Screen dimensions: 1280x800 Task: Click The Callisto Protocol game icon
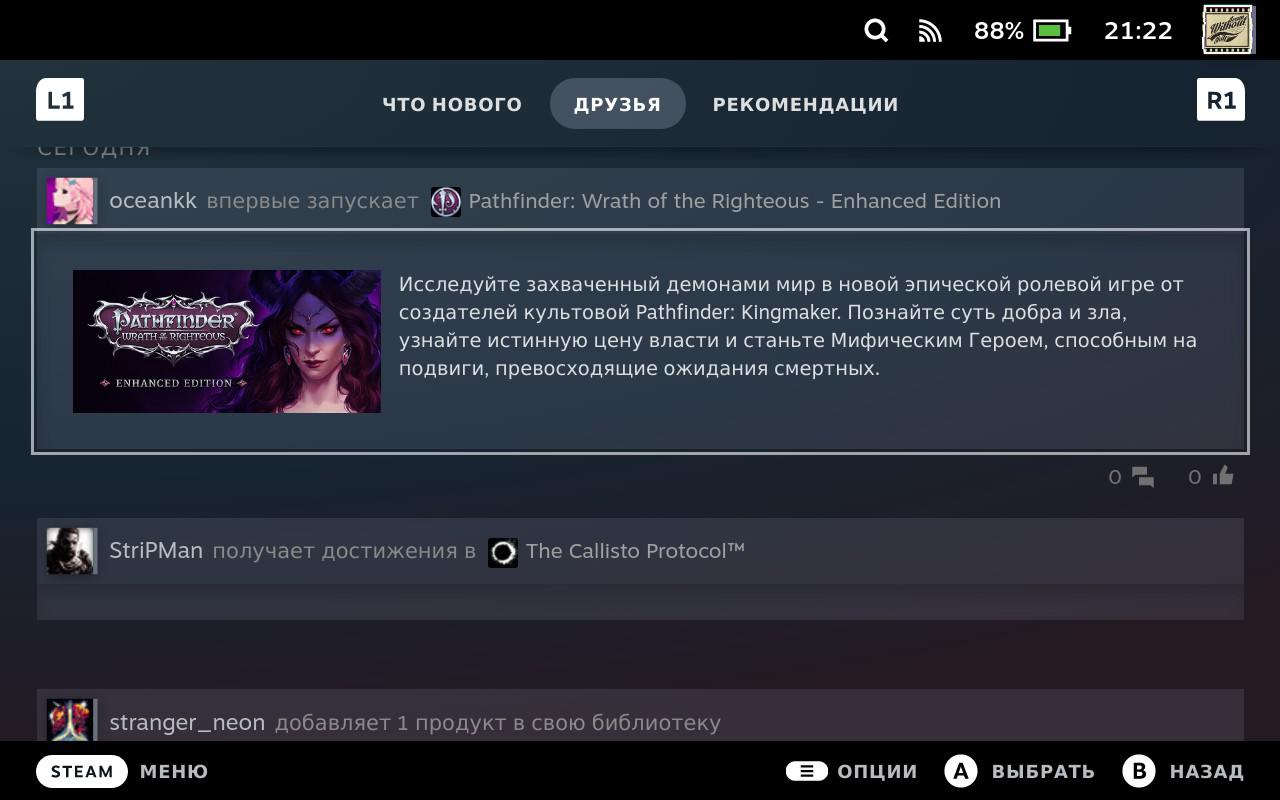point(503,552)
